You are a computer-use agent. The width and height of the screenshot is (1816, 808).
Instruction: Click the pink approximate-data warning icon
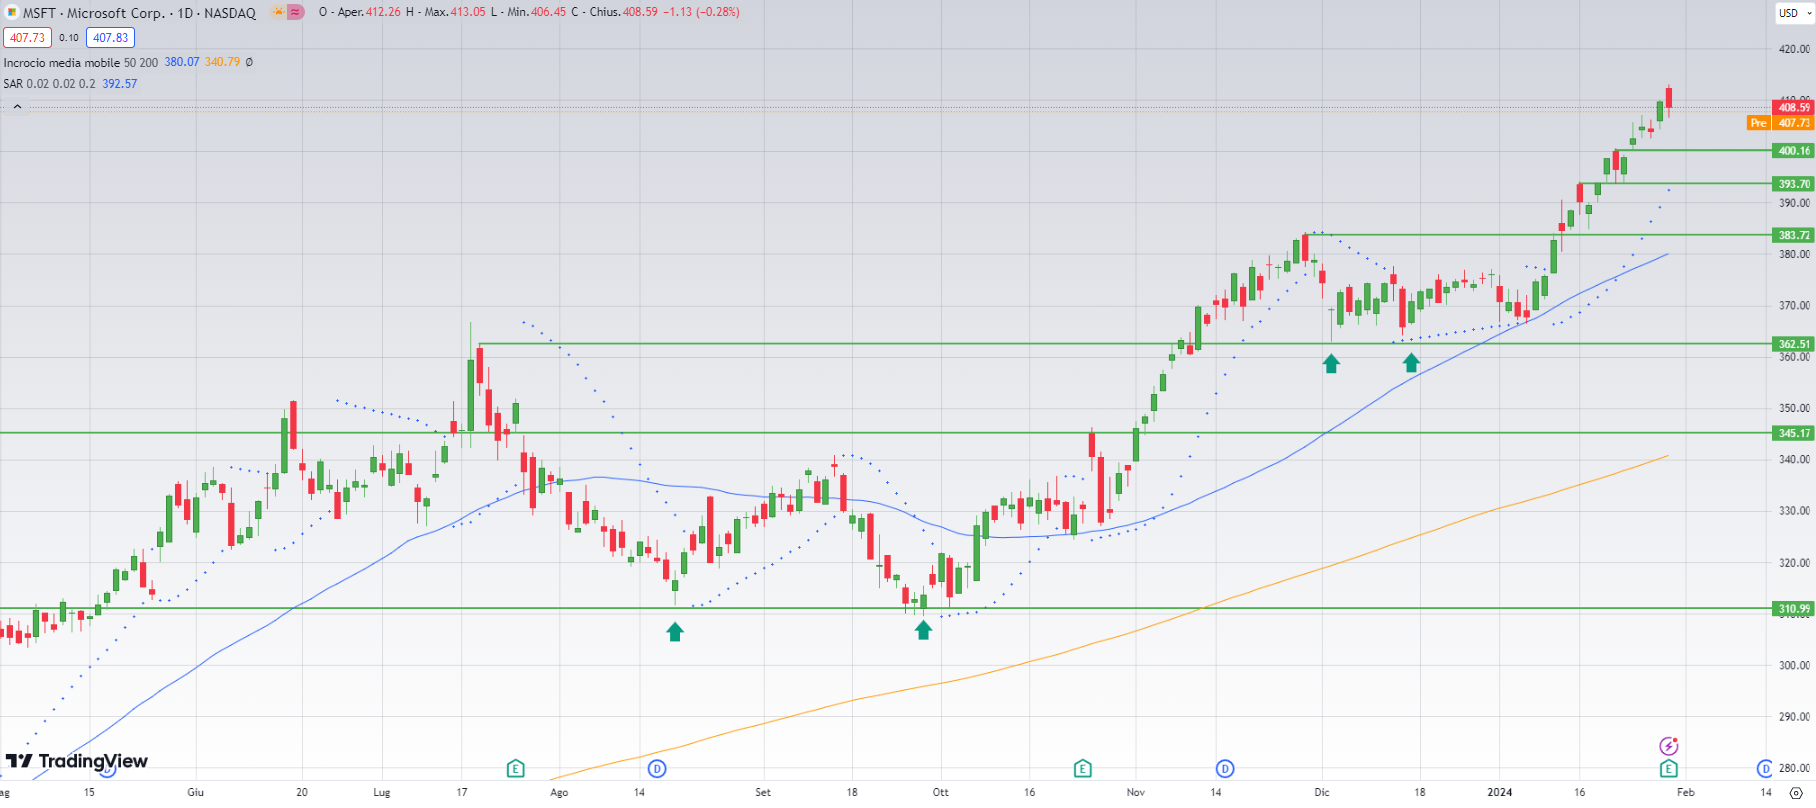(296, 12)
